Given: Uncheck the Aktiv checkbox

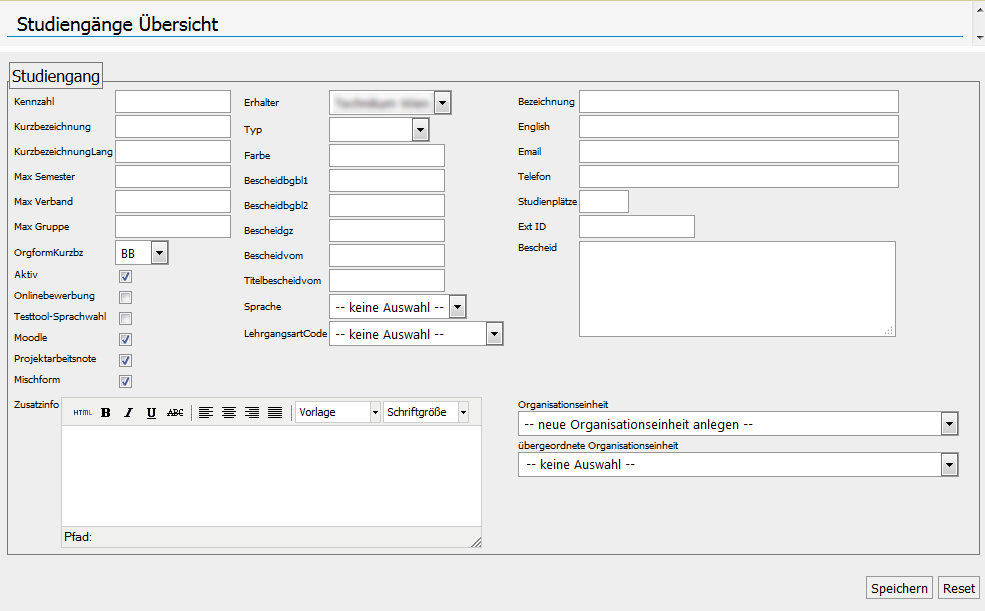Looking at the screenshot, I should coord(126,276).
